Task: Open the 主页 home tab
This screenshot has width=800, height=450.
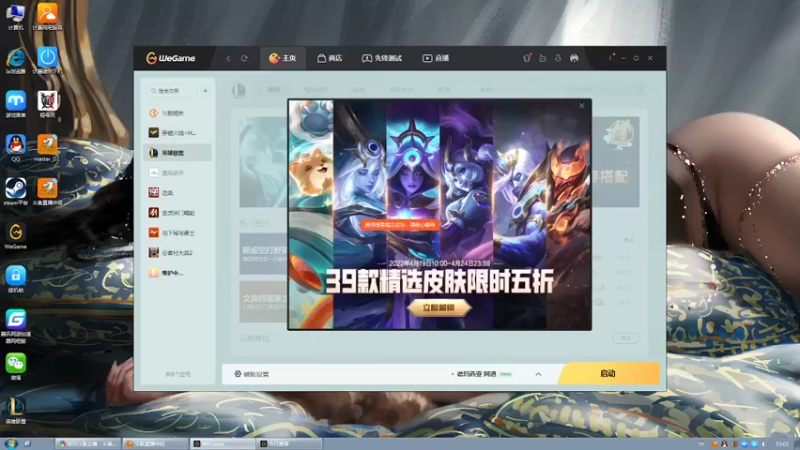Action: 282,58
